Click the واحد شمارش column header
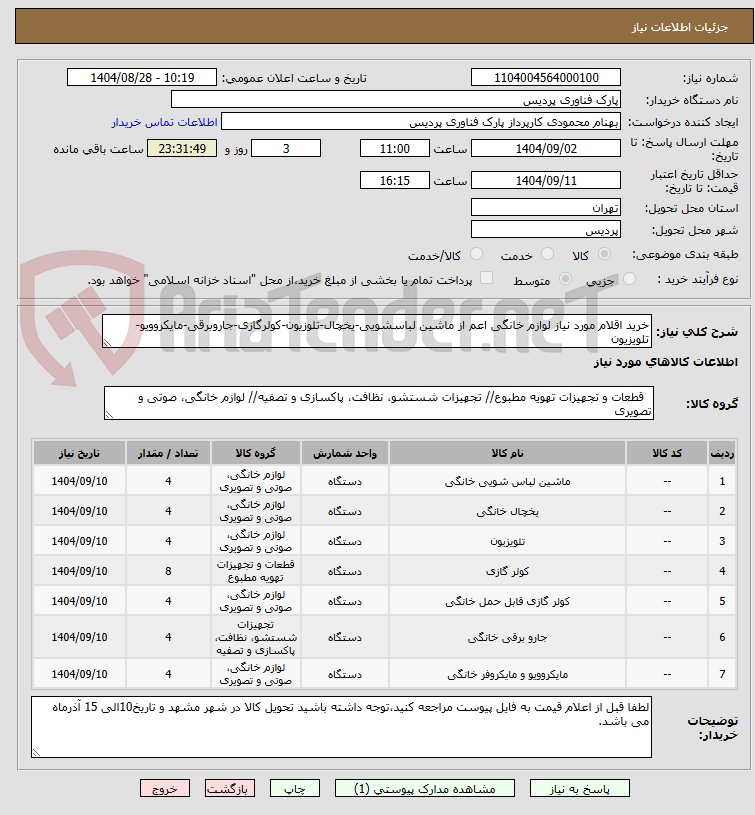 pos(345,453)
